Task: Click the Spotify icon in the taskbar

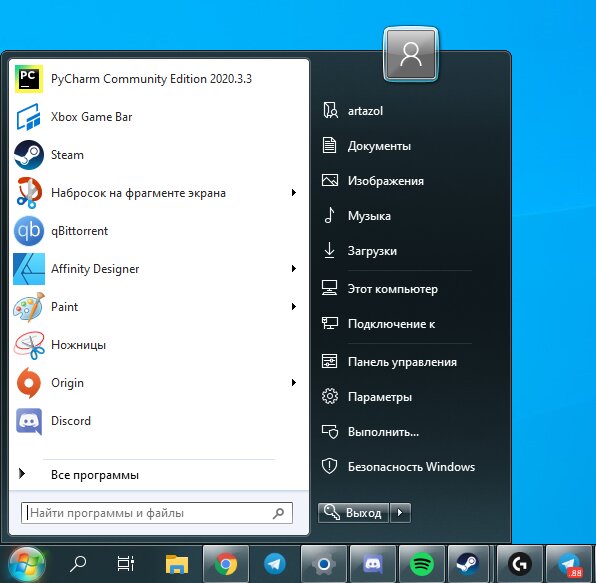Action: [x=422, y=564]
